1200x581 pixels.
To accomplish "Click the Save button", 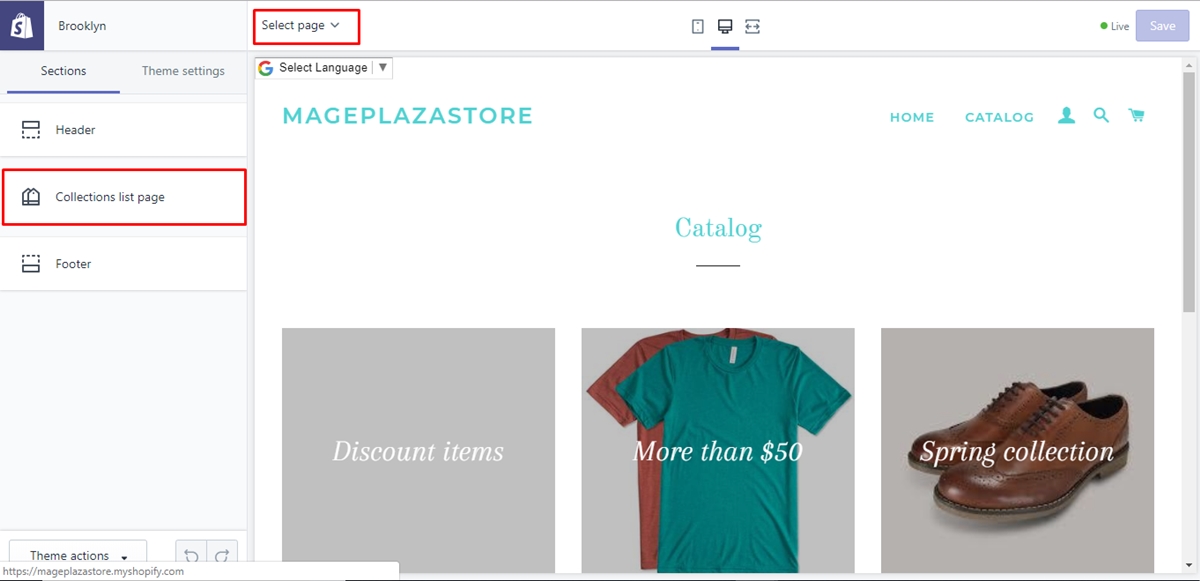I will click(1162, 26).
